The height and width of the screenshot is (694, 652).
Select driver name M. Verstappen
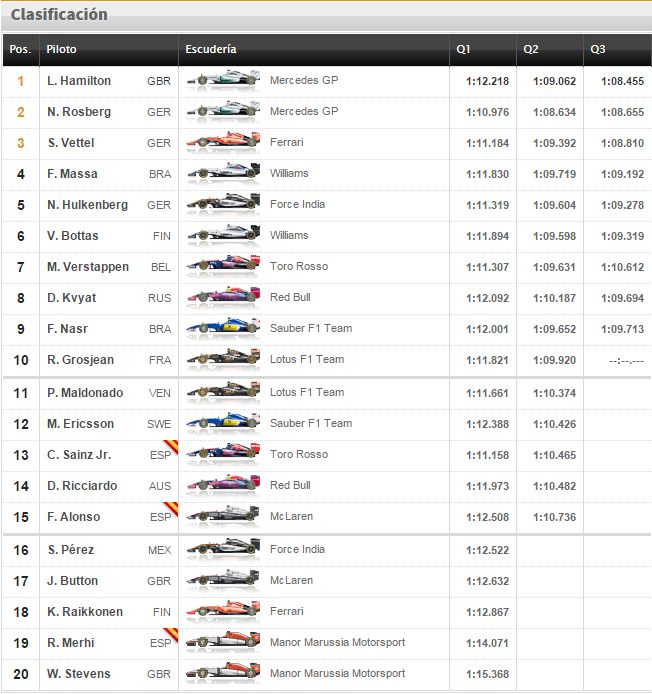pyautogui.click(x=88, y=267)
